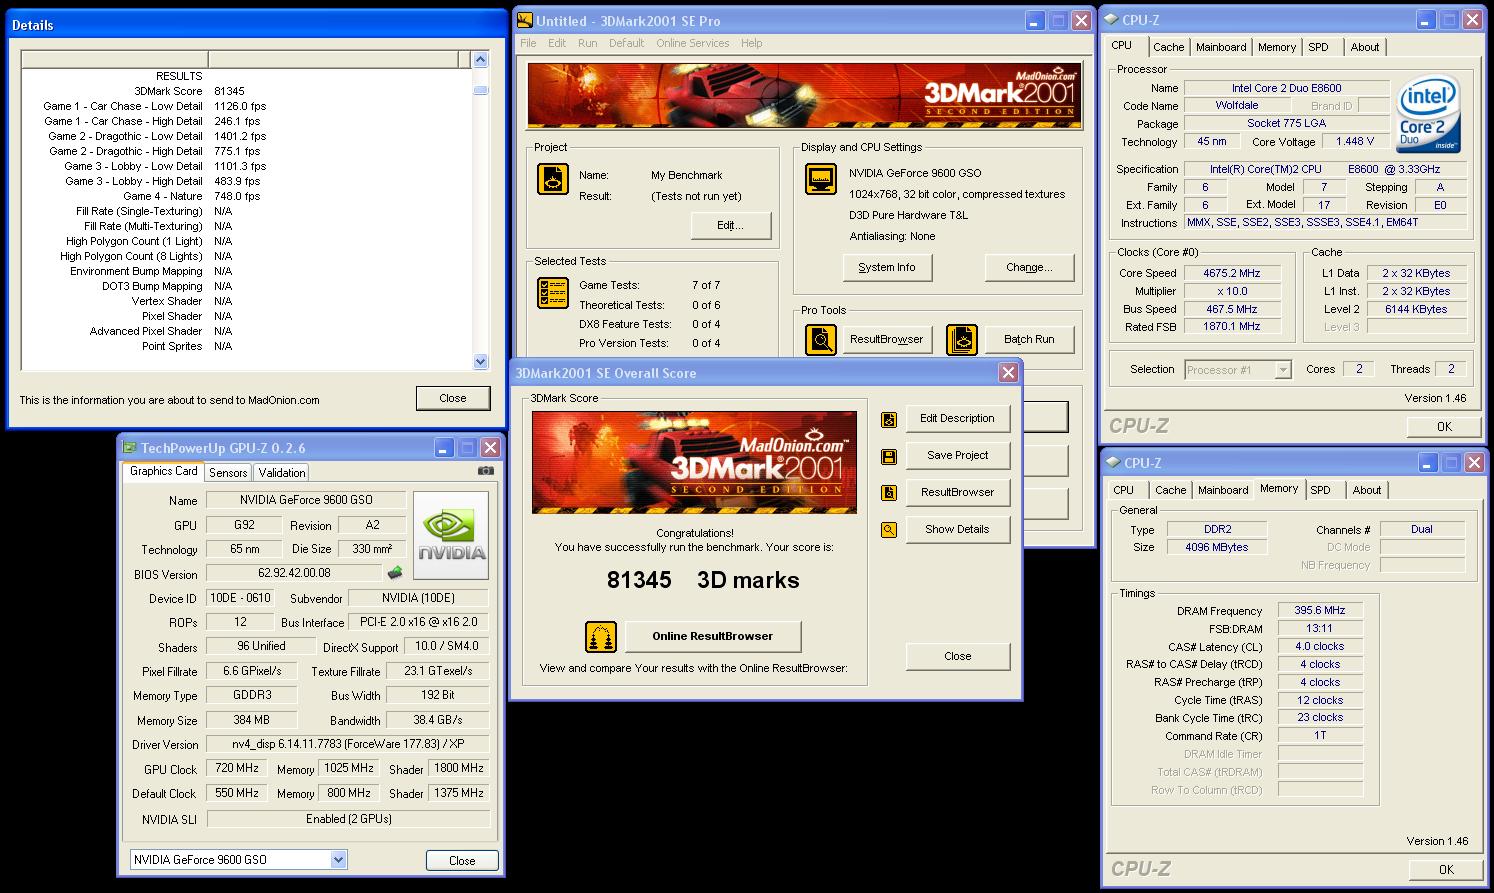This screenshot has width=1494, height=893.
Task: Switch to Mainboard tab in bottom CPU-Z
Action: click(x=1223, y=490)
